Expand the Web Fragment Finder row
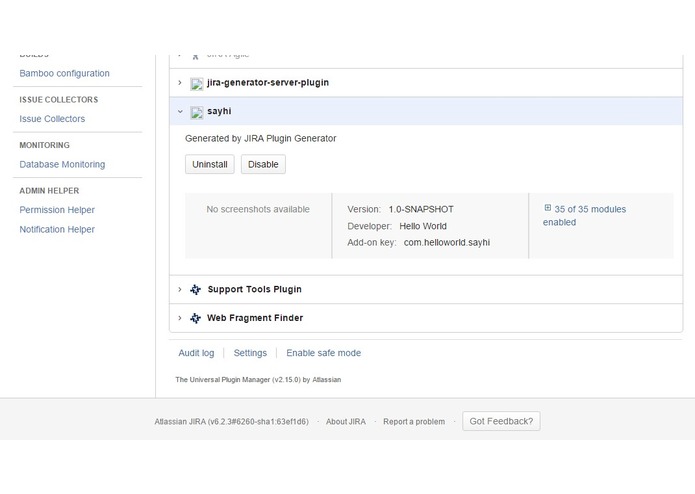This screenshot has height=494, width=695. point(180,318)
